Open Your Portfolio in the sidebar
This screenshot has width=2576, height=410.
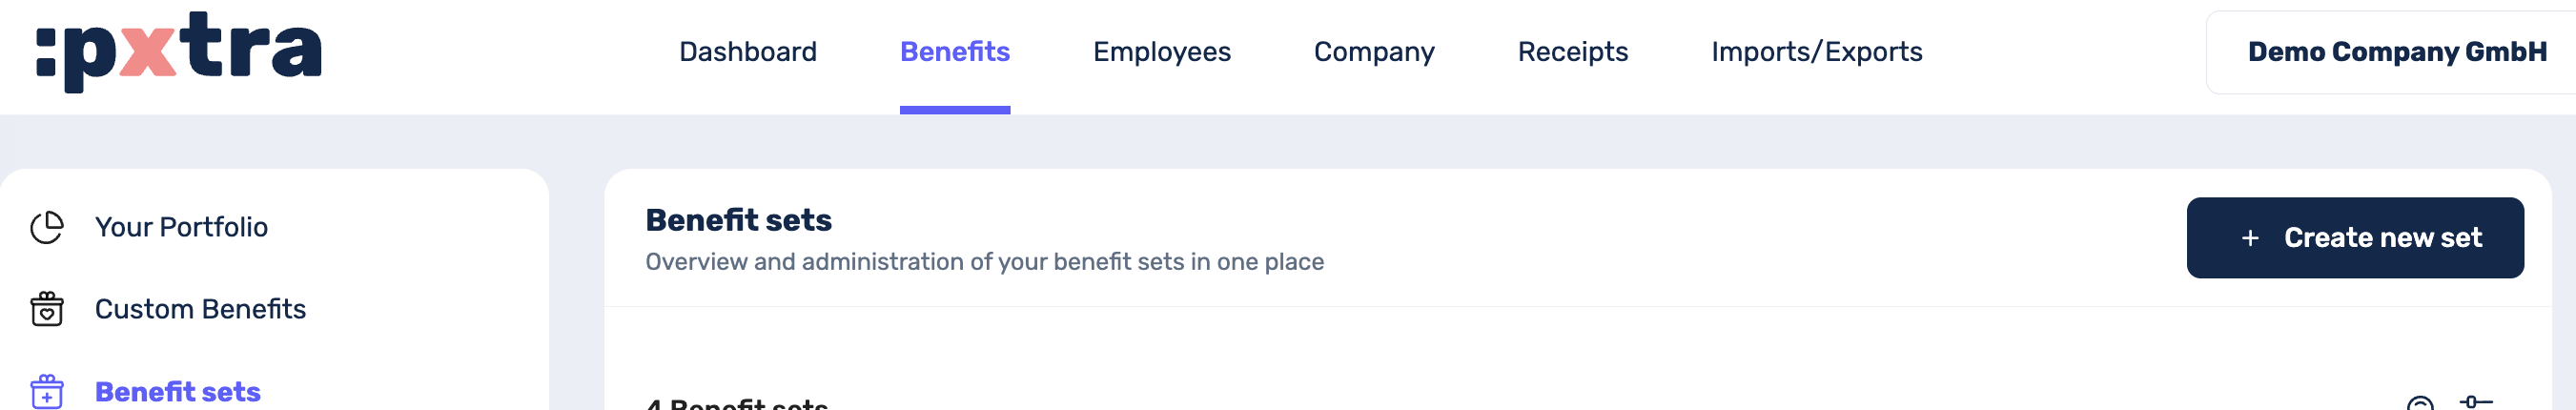click(x=181, y=227)
